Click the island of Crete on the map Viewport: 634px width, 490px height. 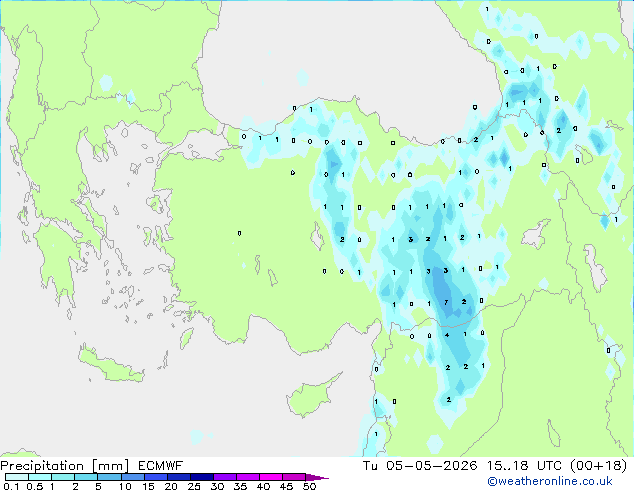pos(111,366)
